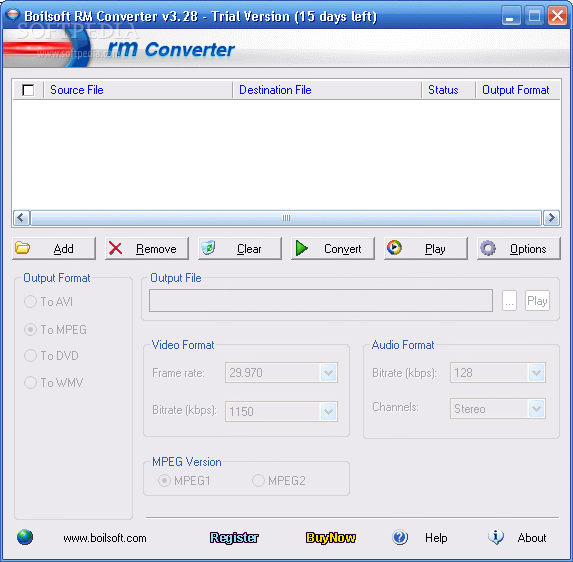Click into the Output File path field
The height and width of the screenshot is (562, 573).
[321, 301]
